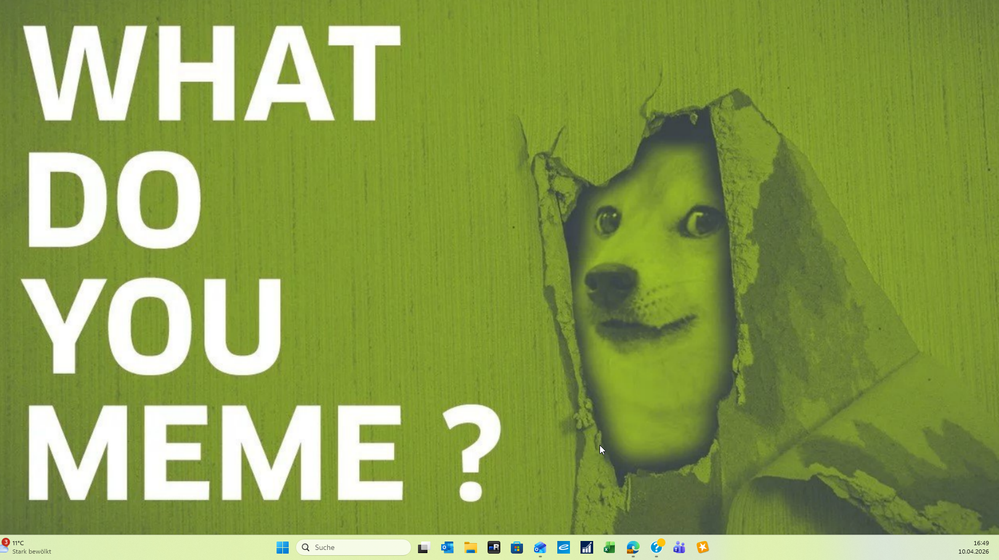999x560 pixels.
Task: Open the bar chart app icon
Action: (586, 547)
